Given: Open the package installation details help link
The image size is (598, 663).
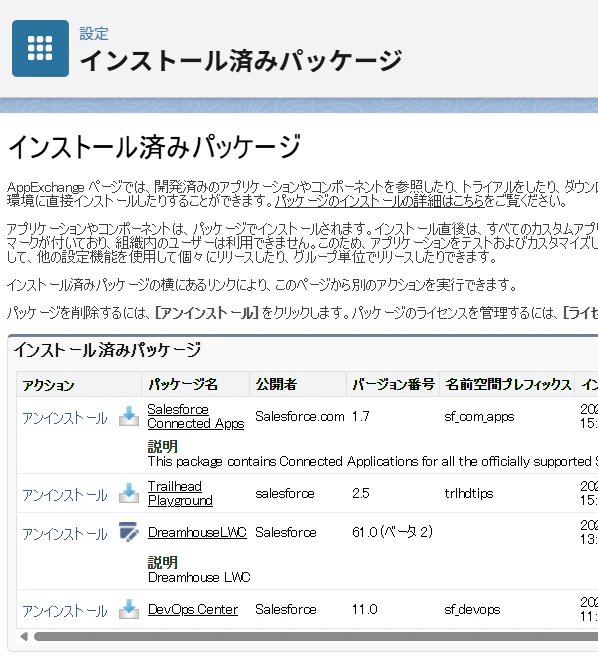Looking at the screenshot, I should pyautogui.click(x=380, y=201).
